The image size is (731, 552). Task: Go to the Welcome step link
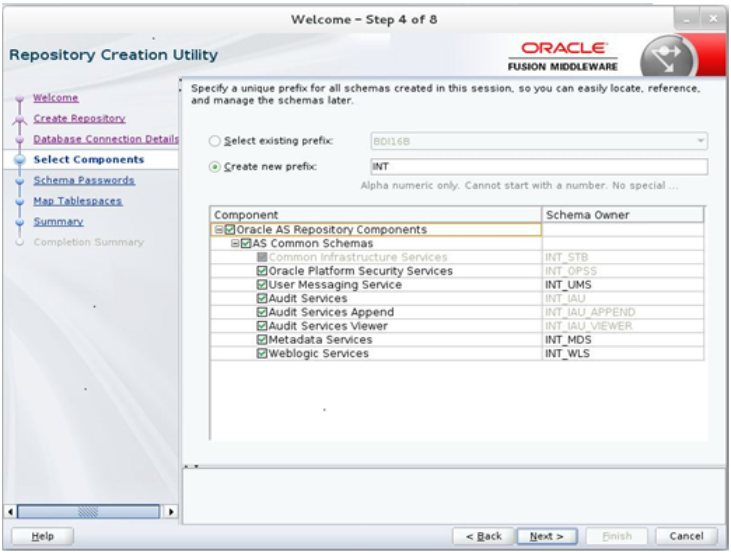coord(55,98)
